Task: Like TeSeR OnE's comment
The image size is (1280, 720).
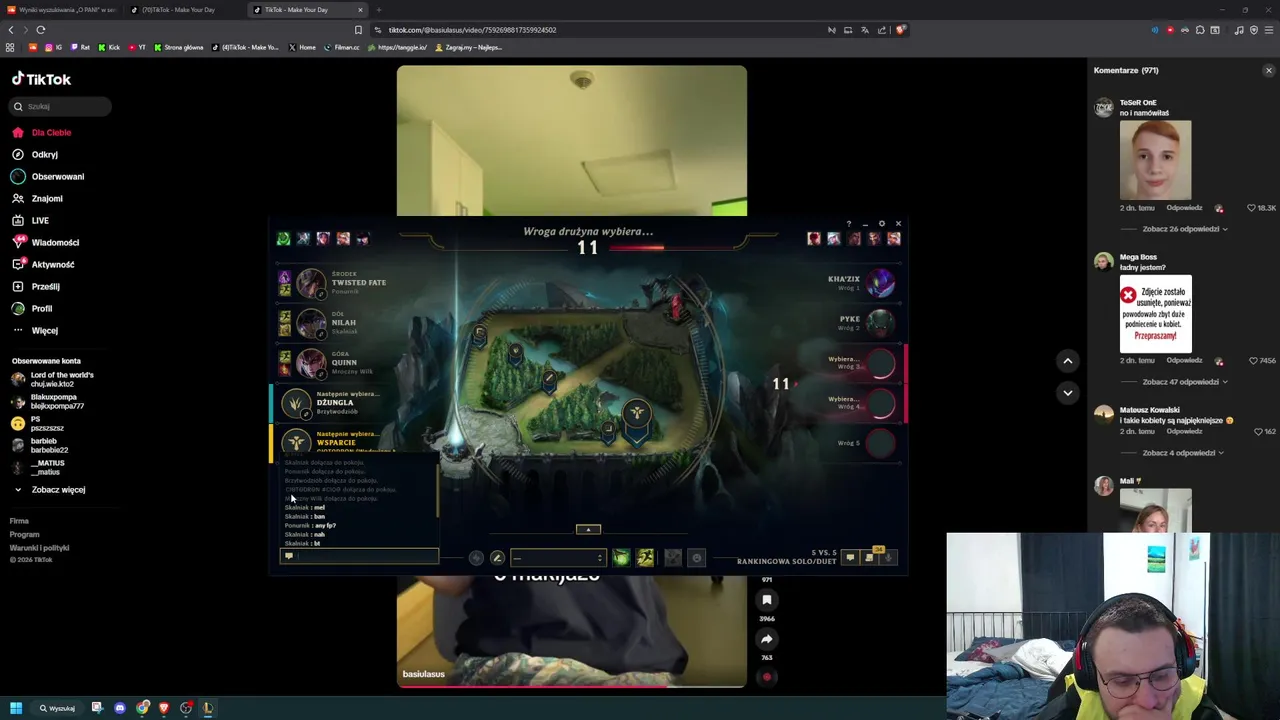Action: (1252, 208)
